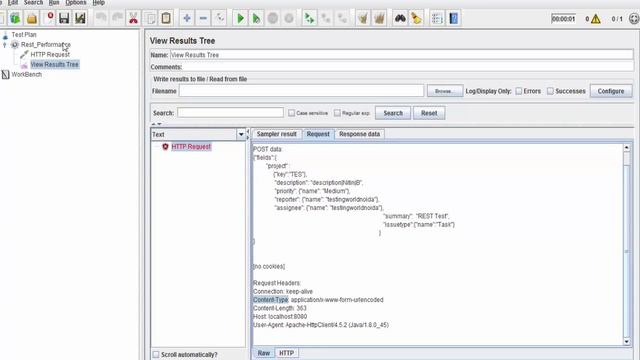640x360 pixels.
Task: Select WorkBench in tree
Action: (x=27, y=74)
